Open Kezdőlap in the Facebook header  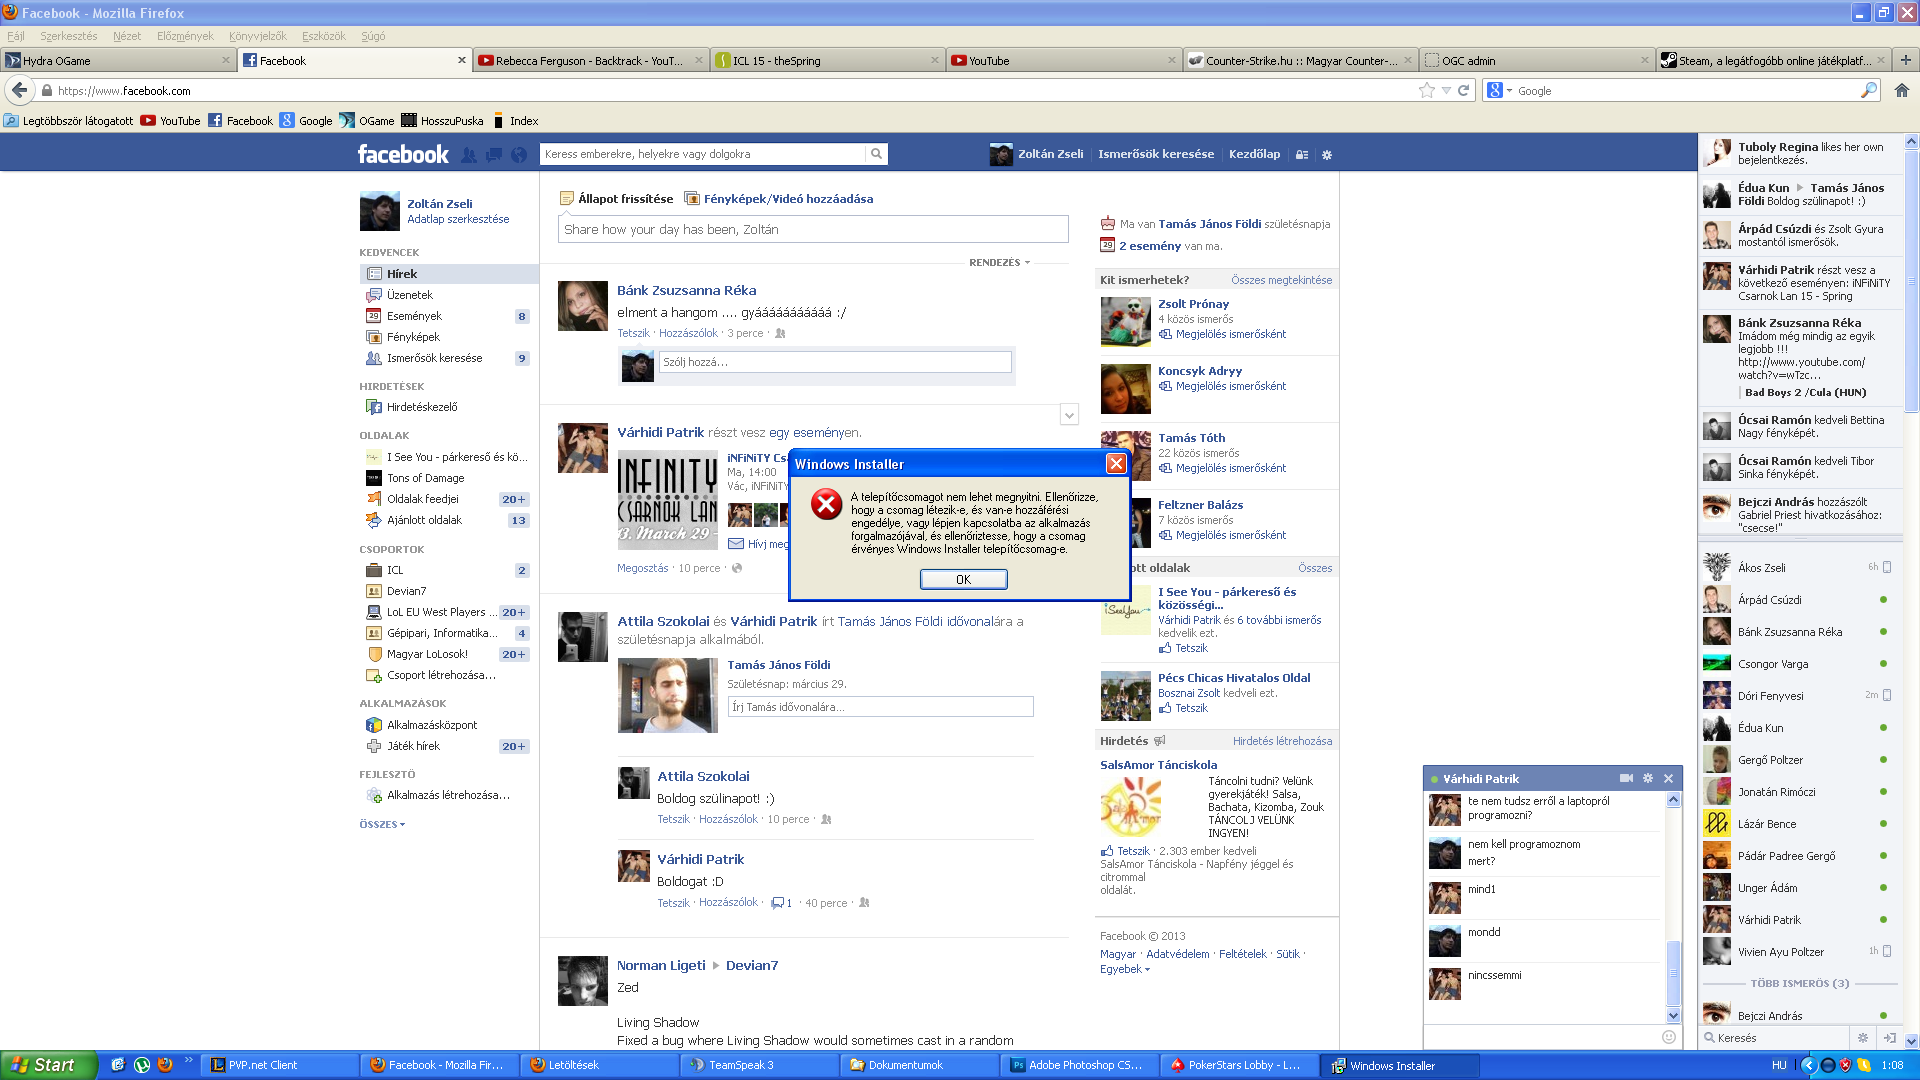tap(1254, 154)
